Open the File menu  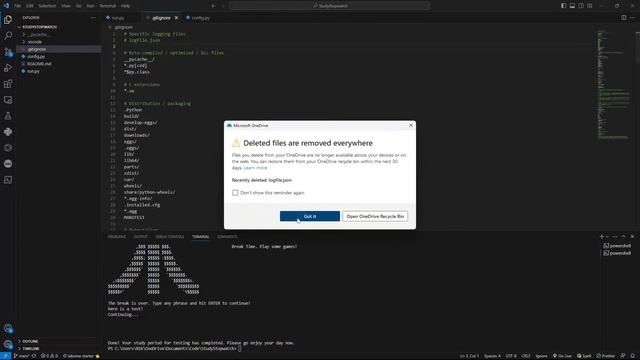[17, 6]
